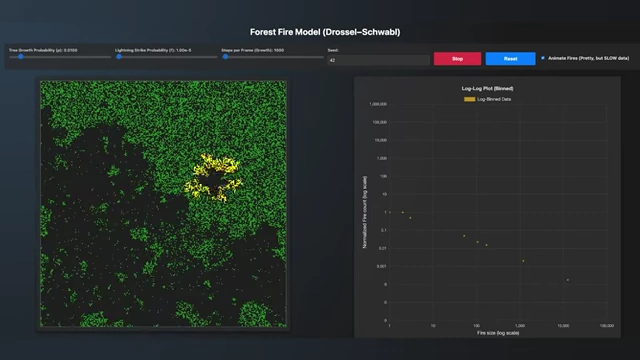Click the Fire size (log scale) axis label
This screenshot has width=640, height=360.
pyautogui.click(x=498, y=333)
